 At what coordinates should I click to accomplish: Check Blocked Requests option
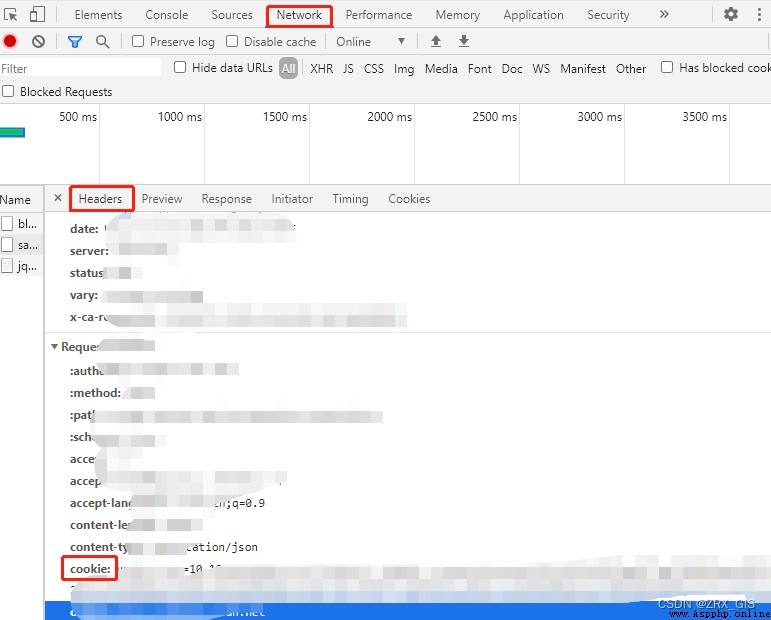pos(8,91)
